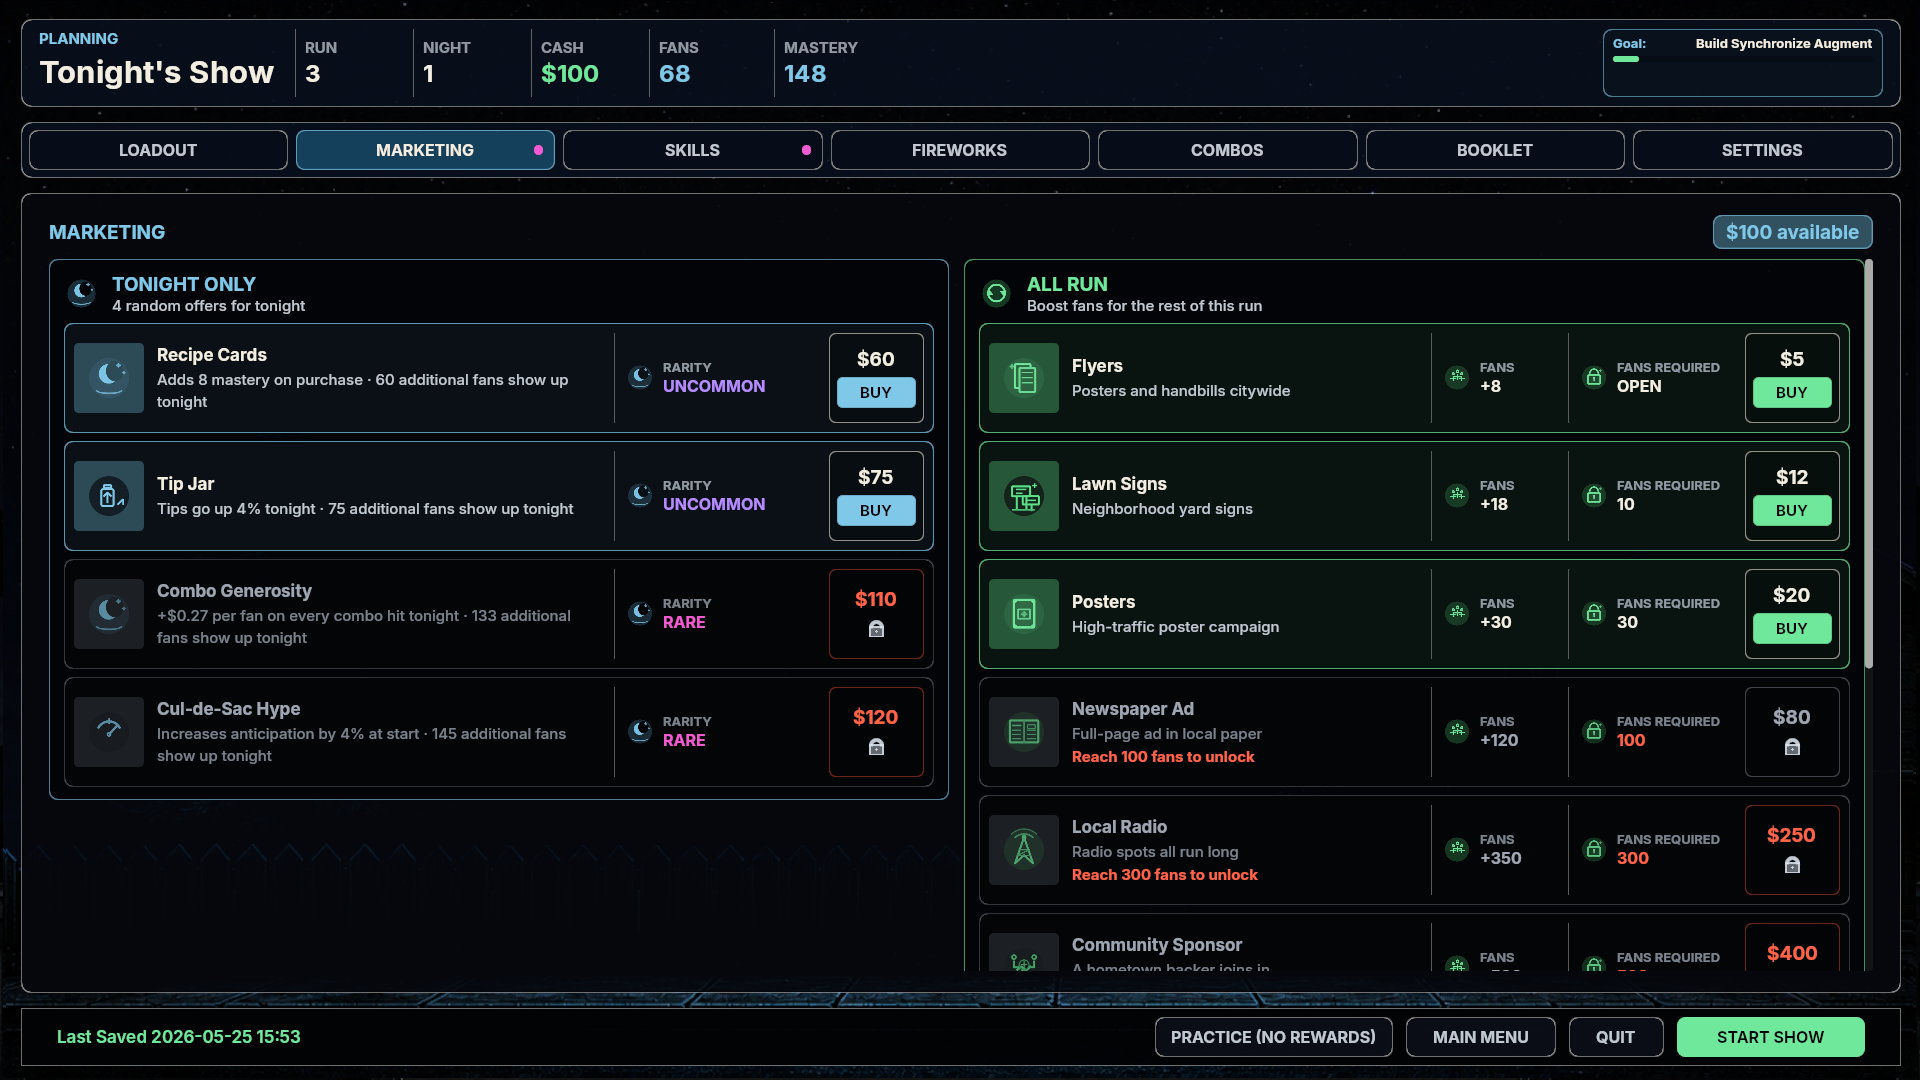Image resolution: width=1920 pixels, height=1080 pixels.
Task: Buy Flyers for $5
Action: (1792, 393)
